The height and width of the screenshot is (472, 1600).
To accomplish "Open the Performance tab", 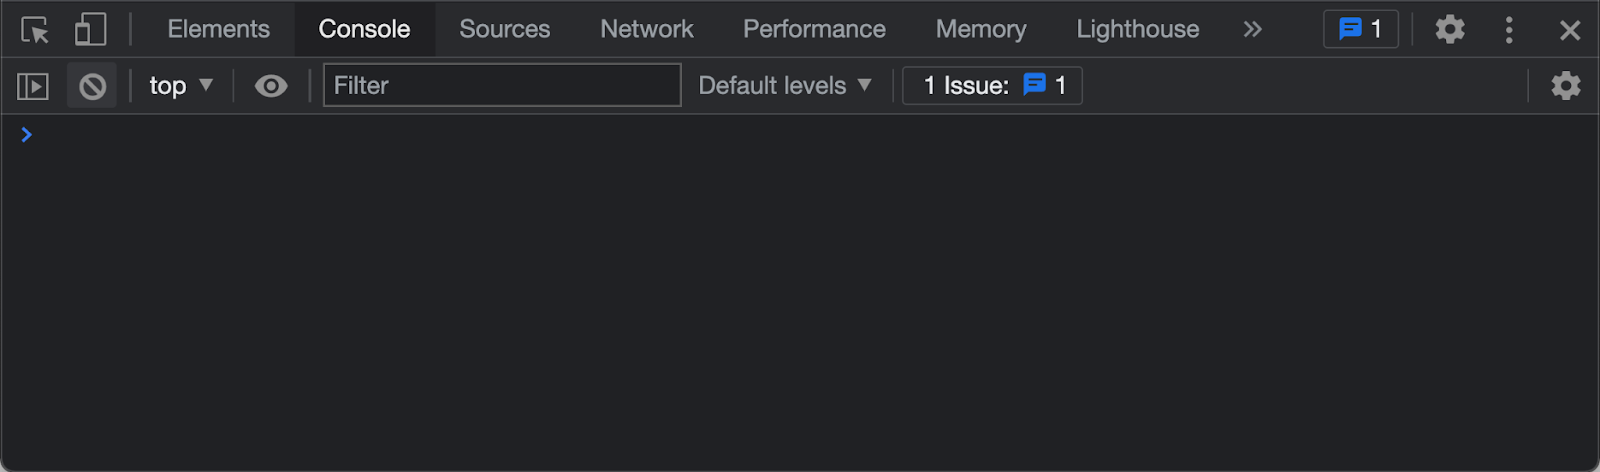I will point(814,29).
